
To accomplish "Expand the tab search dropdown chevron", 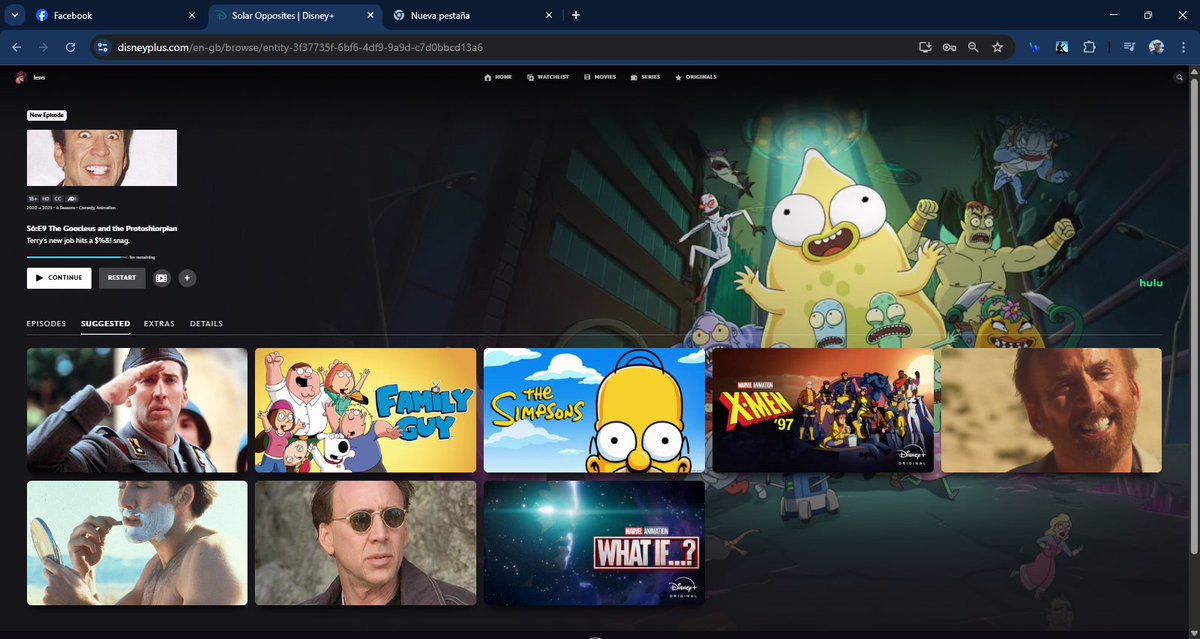I will click(x=14, y=15).
